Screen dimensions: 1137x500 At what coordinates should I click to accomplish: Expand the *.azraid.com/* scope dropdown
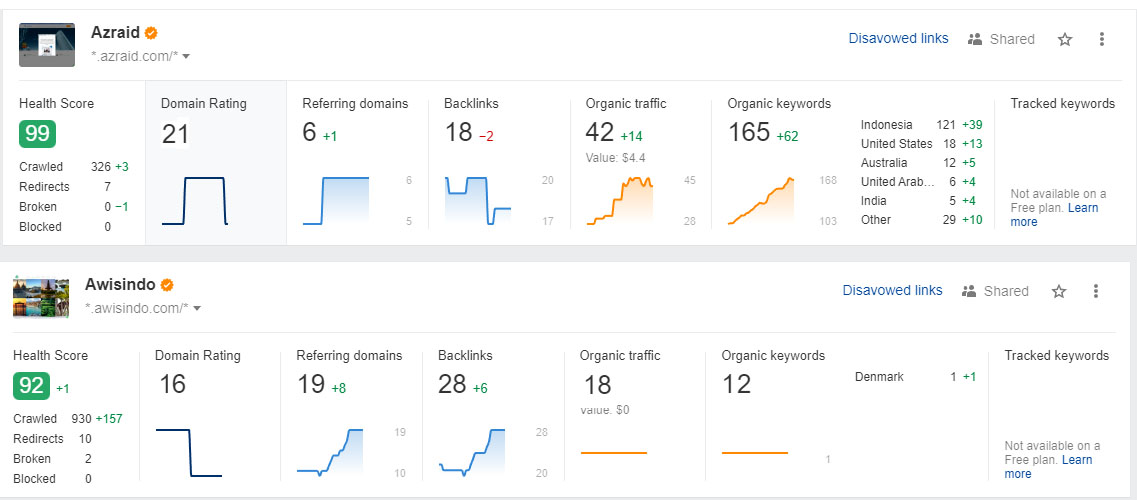(186, 56)
